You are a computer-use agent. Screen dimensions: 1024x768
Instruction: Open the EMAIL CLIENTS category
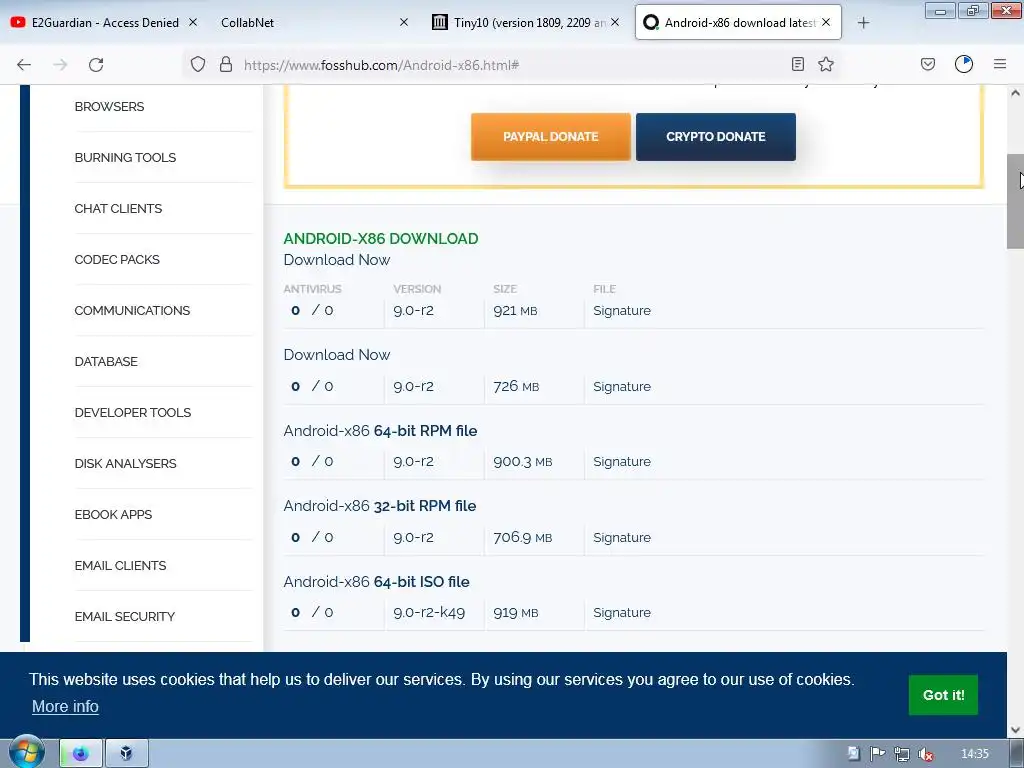coord(120,565)
